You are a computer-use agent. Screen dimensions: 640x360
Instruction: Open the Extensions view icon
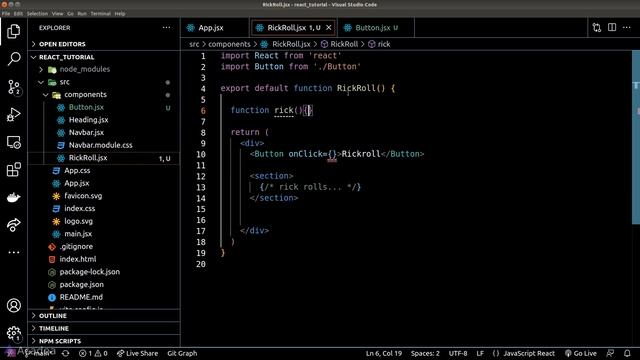pos(13,170)
